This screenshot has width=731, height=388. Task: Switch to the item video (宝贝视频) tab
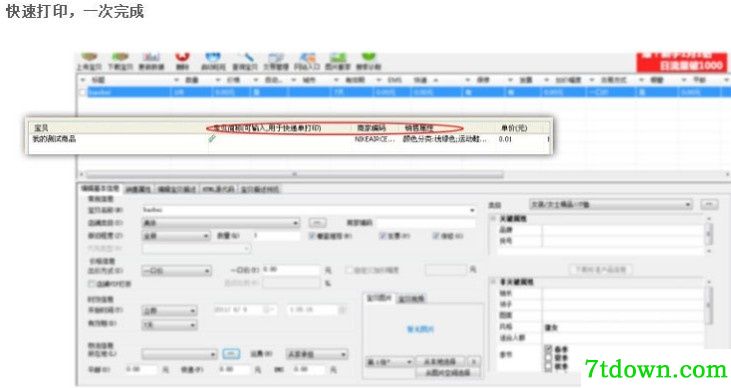[411, 299]
